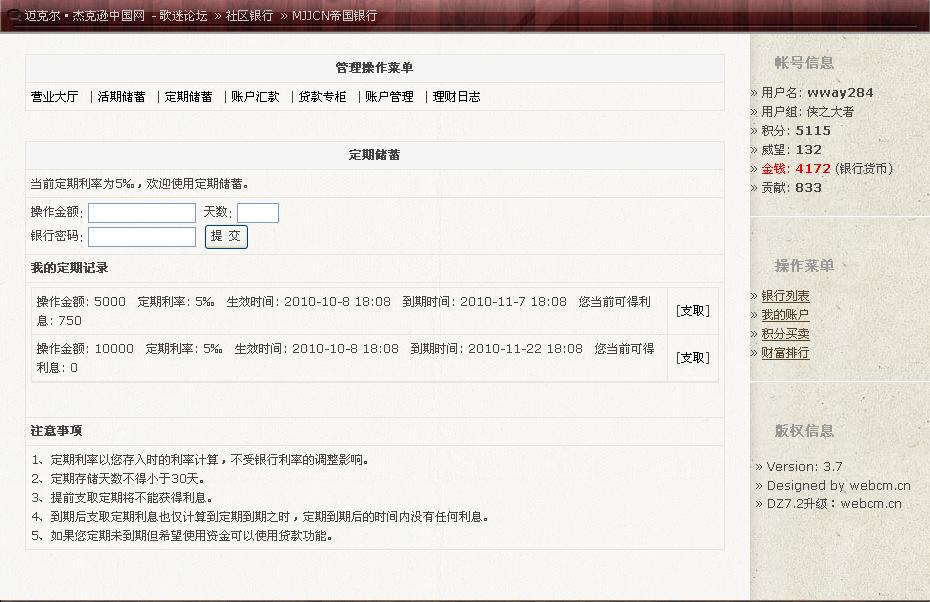Open the 我的账户 sidebar link

785,315
